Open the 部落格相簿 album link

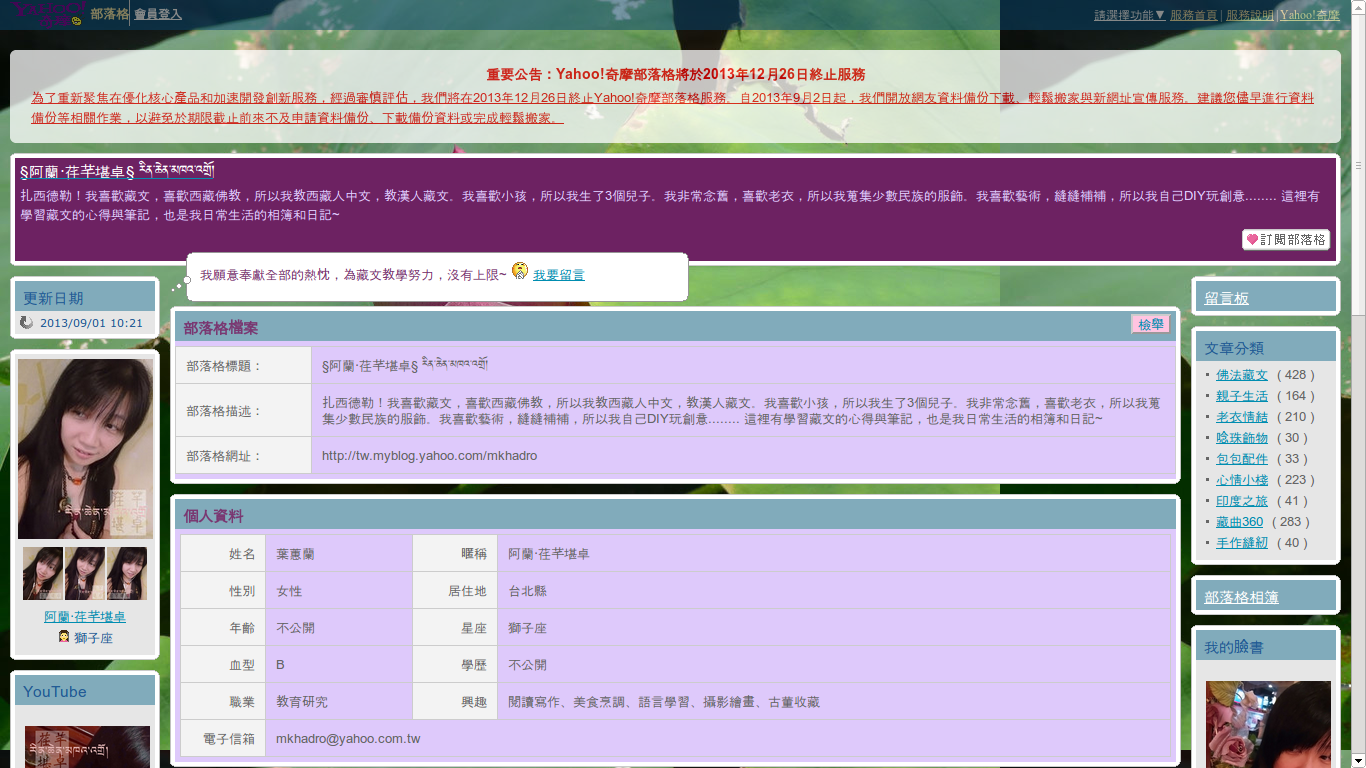click(x=1241, y=597)
